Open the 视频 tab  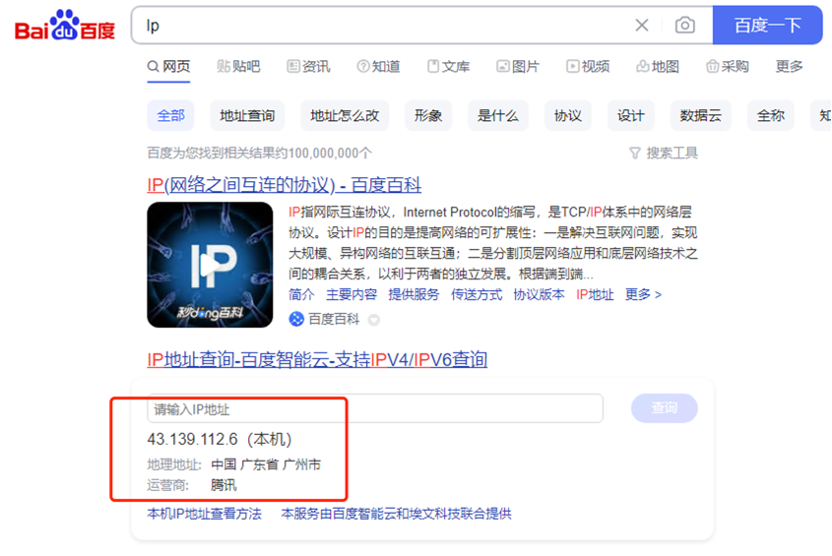pyautogui.click(x=587, y=66)
